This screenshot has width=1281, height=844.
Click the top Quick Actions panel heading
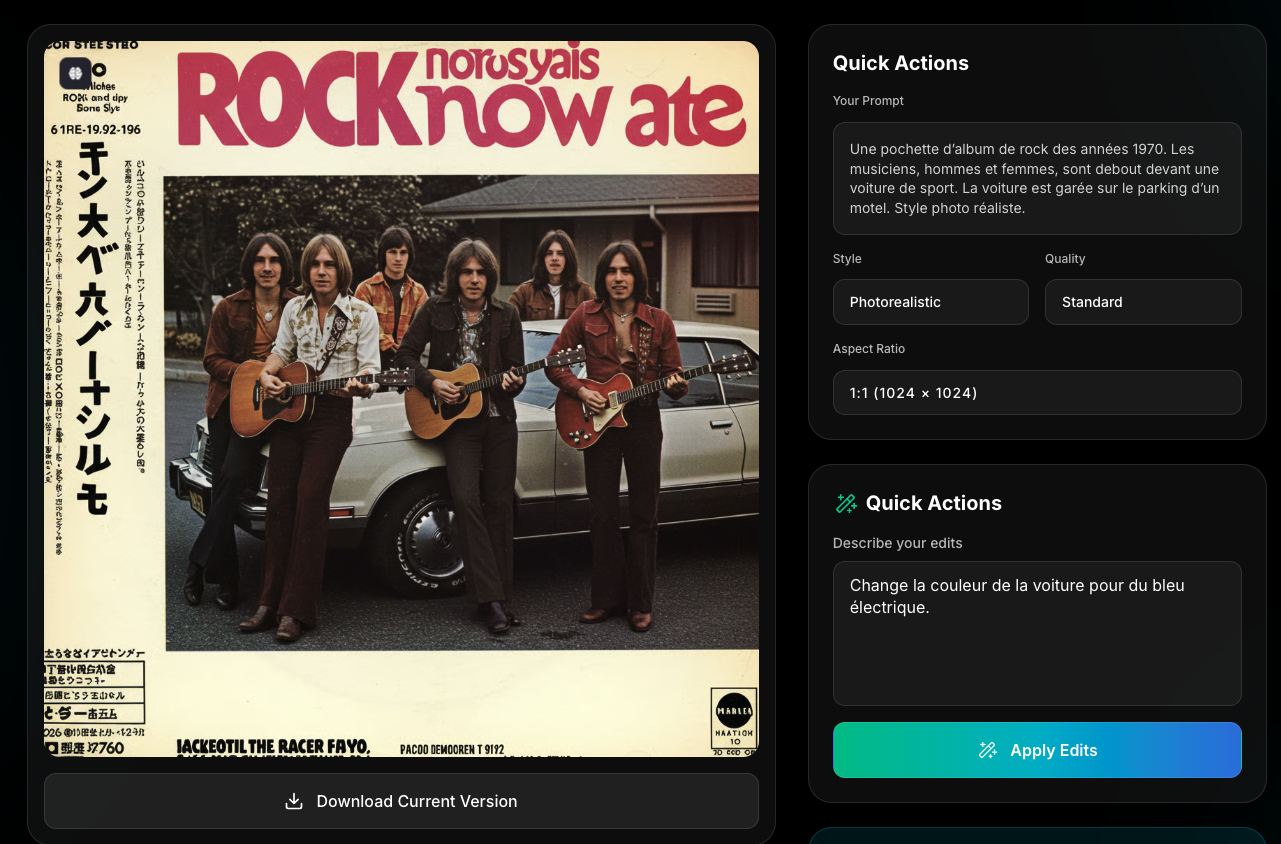click(x=900, y=63)
